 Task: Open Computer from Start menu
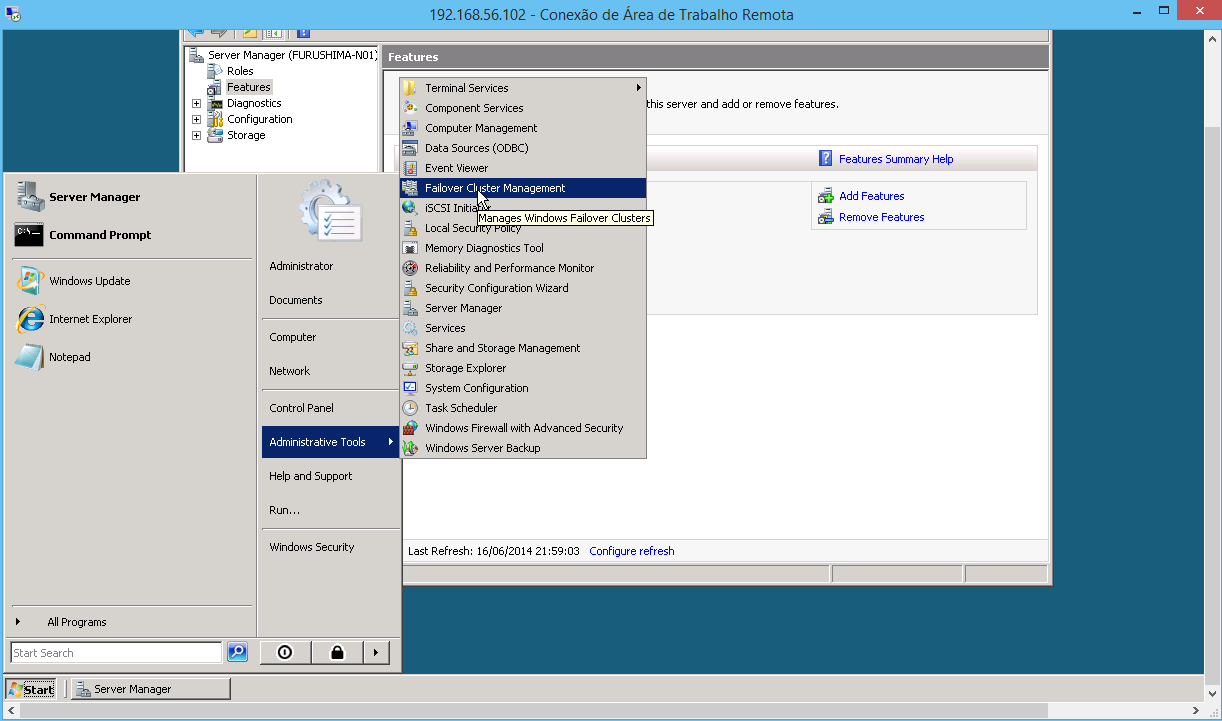(330, 337)
